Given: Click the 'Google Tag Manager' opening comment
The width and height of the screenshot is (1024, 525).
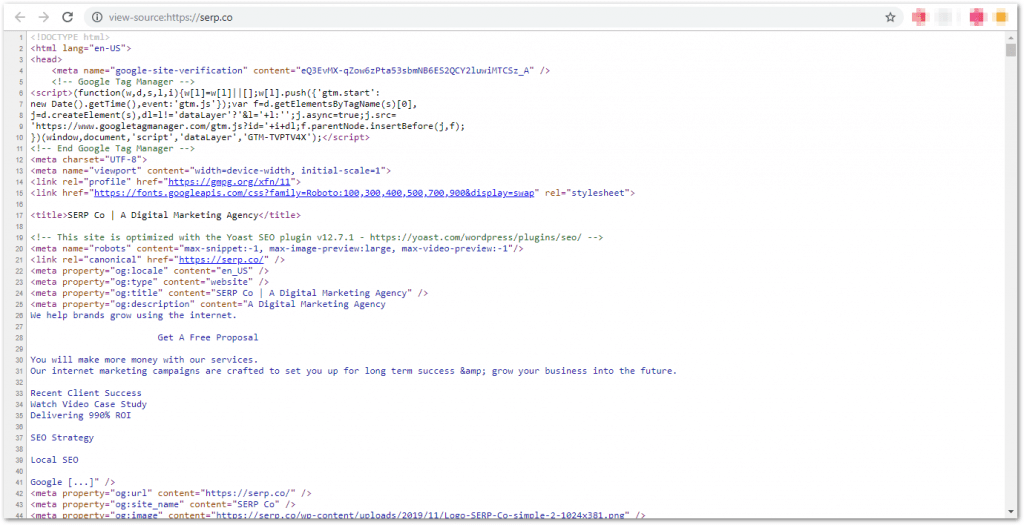Looking at the screenshot, I should pyautogui.click(x=123, y=82).
